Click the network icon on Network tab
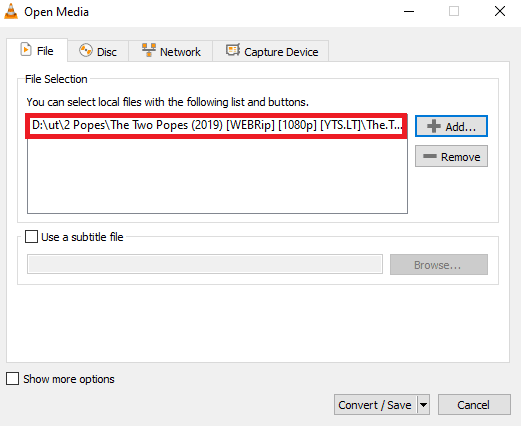Image resolution: width=521 pixels, height=426 pixels. (149, 50)
